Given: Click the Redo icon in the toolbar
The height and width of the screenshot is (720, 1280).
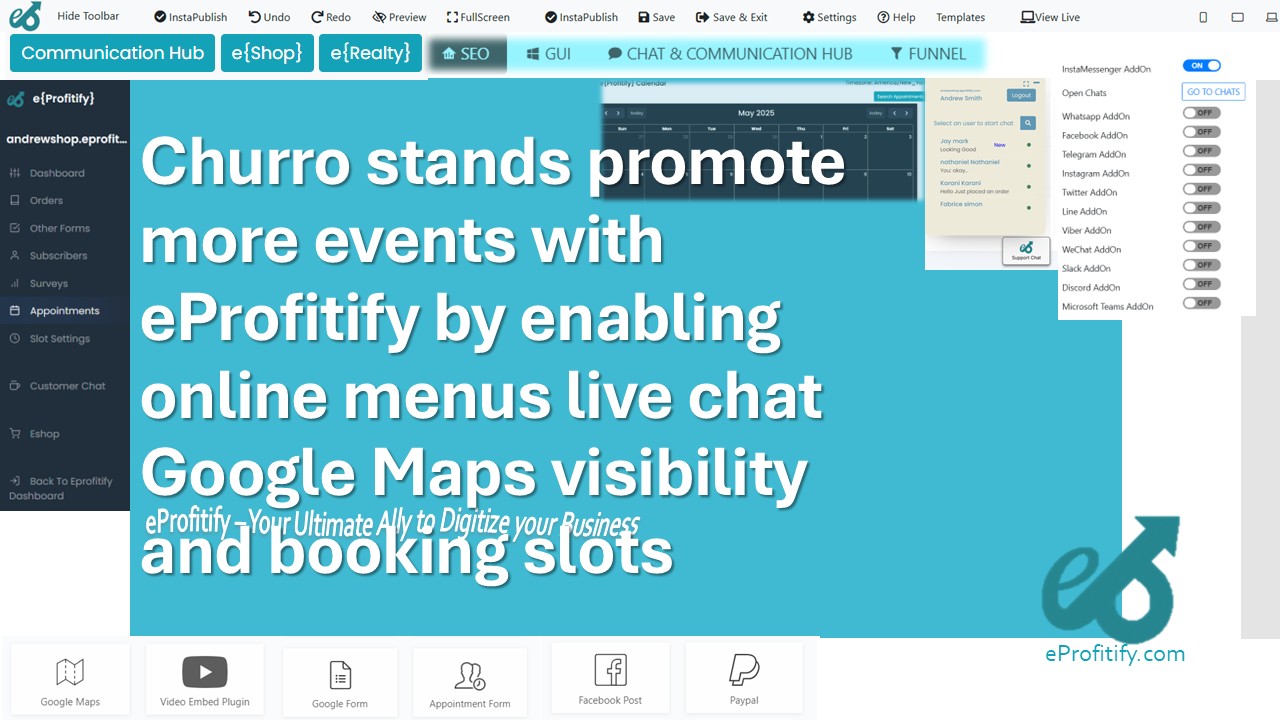Looking at the screenshot, I should (x=316, y=16).
